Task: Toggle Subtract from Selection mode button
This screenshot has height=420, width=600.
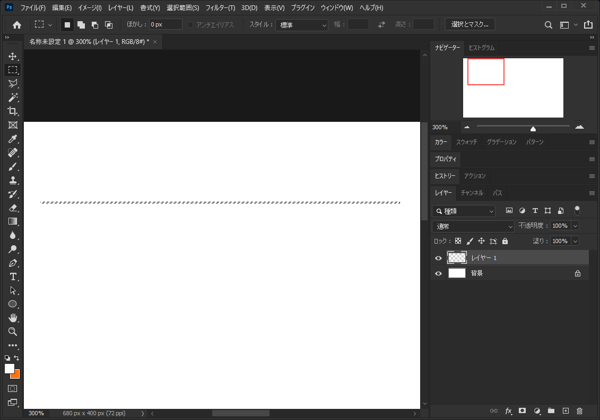Action: (95, 25)
